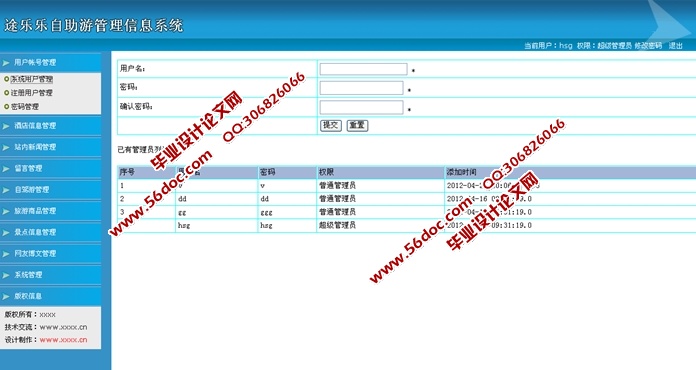Screen dimensions: 696x370
Task: Focus the 确认密码 input field
Action: [x=361, y=107]
